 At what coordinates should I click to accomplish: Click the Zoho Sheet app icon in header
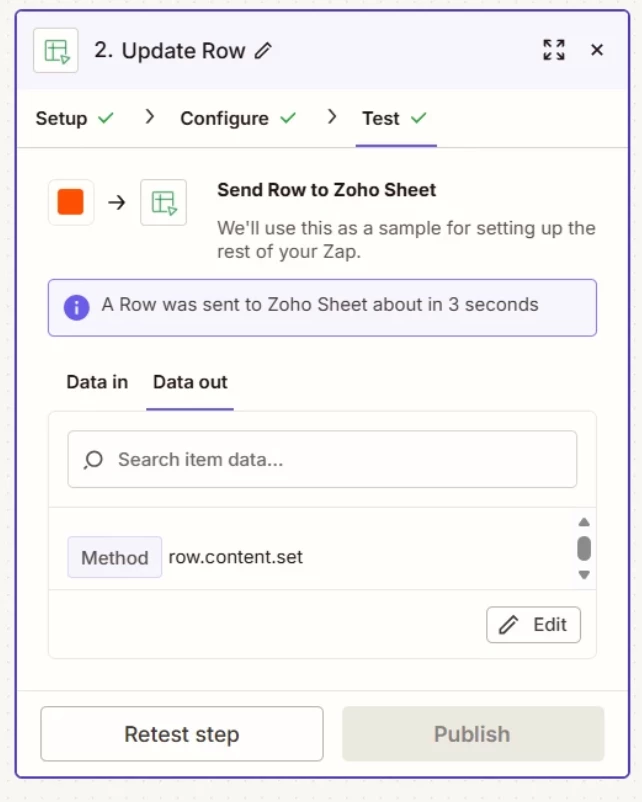point(56,51)
